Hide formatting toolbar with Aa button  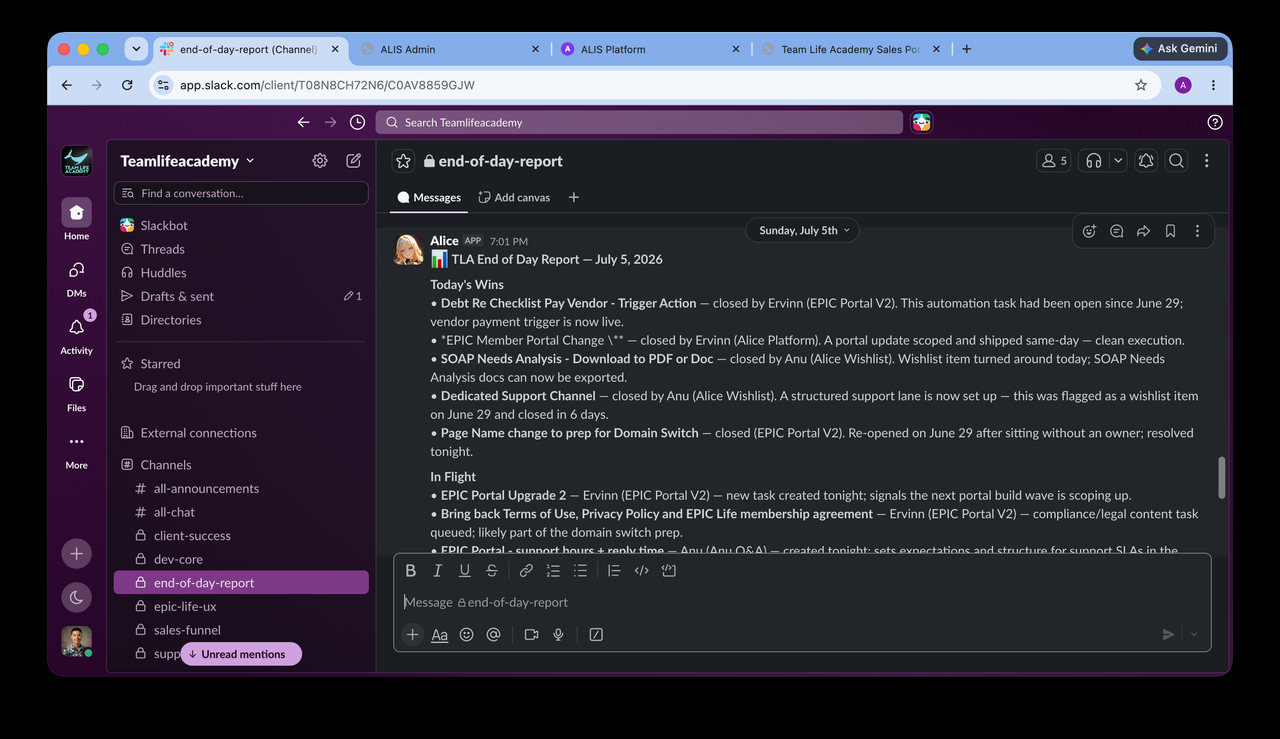[x=439, y=634]
